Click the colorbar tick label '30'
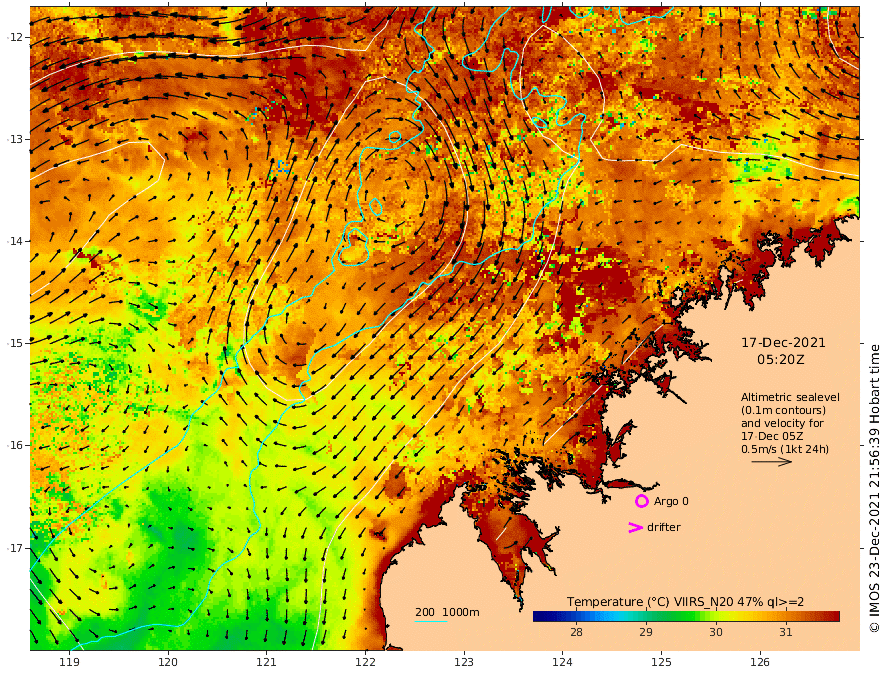The width and height of the screenshot is (880, 680). point(716,632)
